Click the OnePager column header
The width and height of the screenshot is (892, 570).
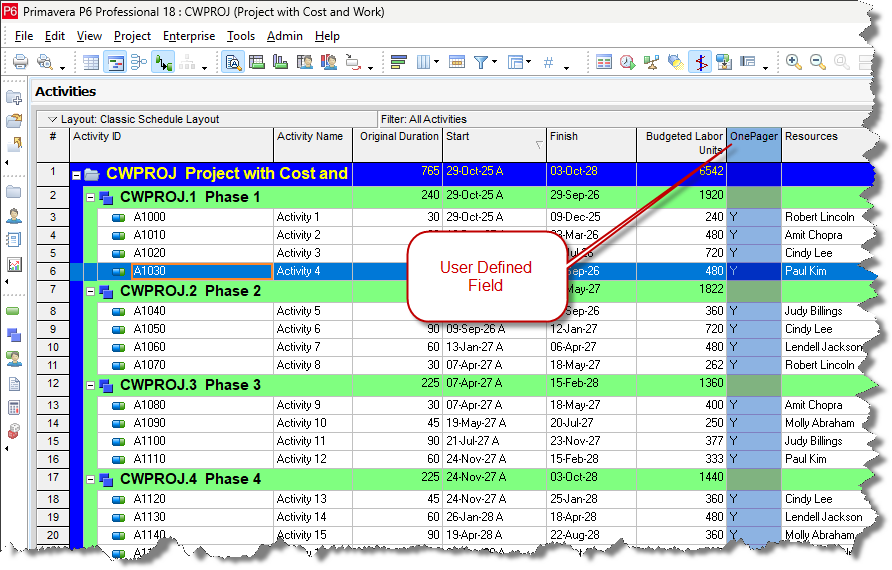click(754, 144)
